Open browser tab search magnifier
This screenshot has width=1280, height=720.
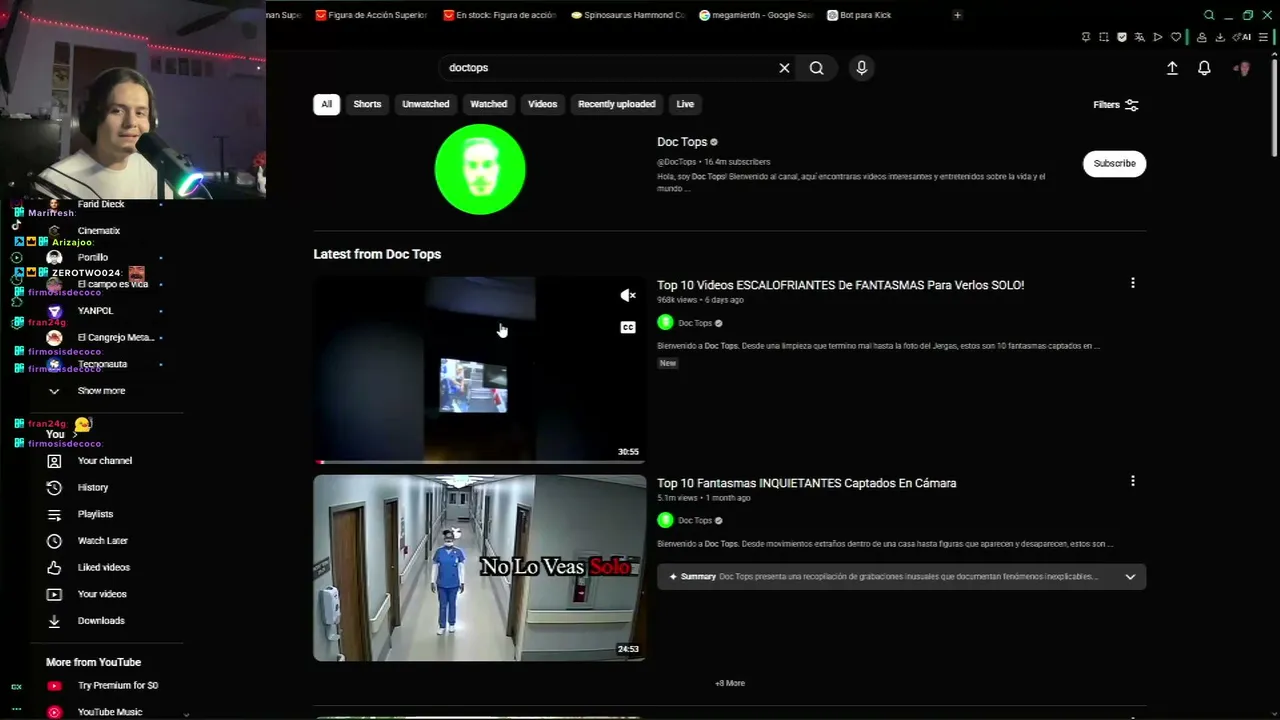tap(1209, 15)
